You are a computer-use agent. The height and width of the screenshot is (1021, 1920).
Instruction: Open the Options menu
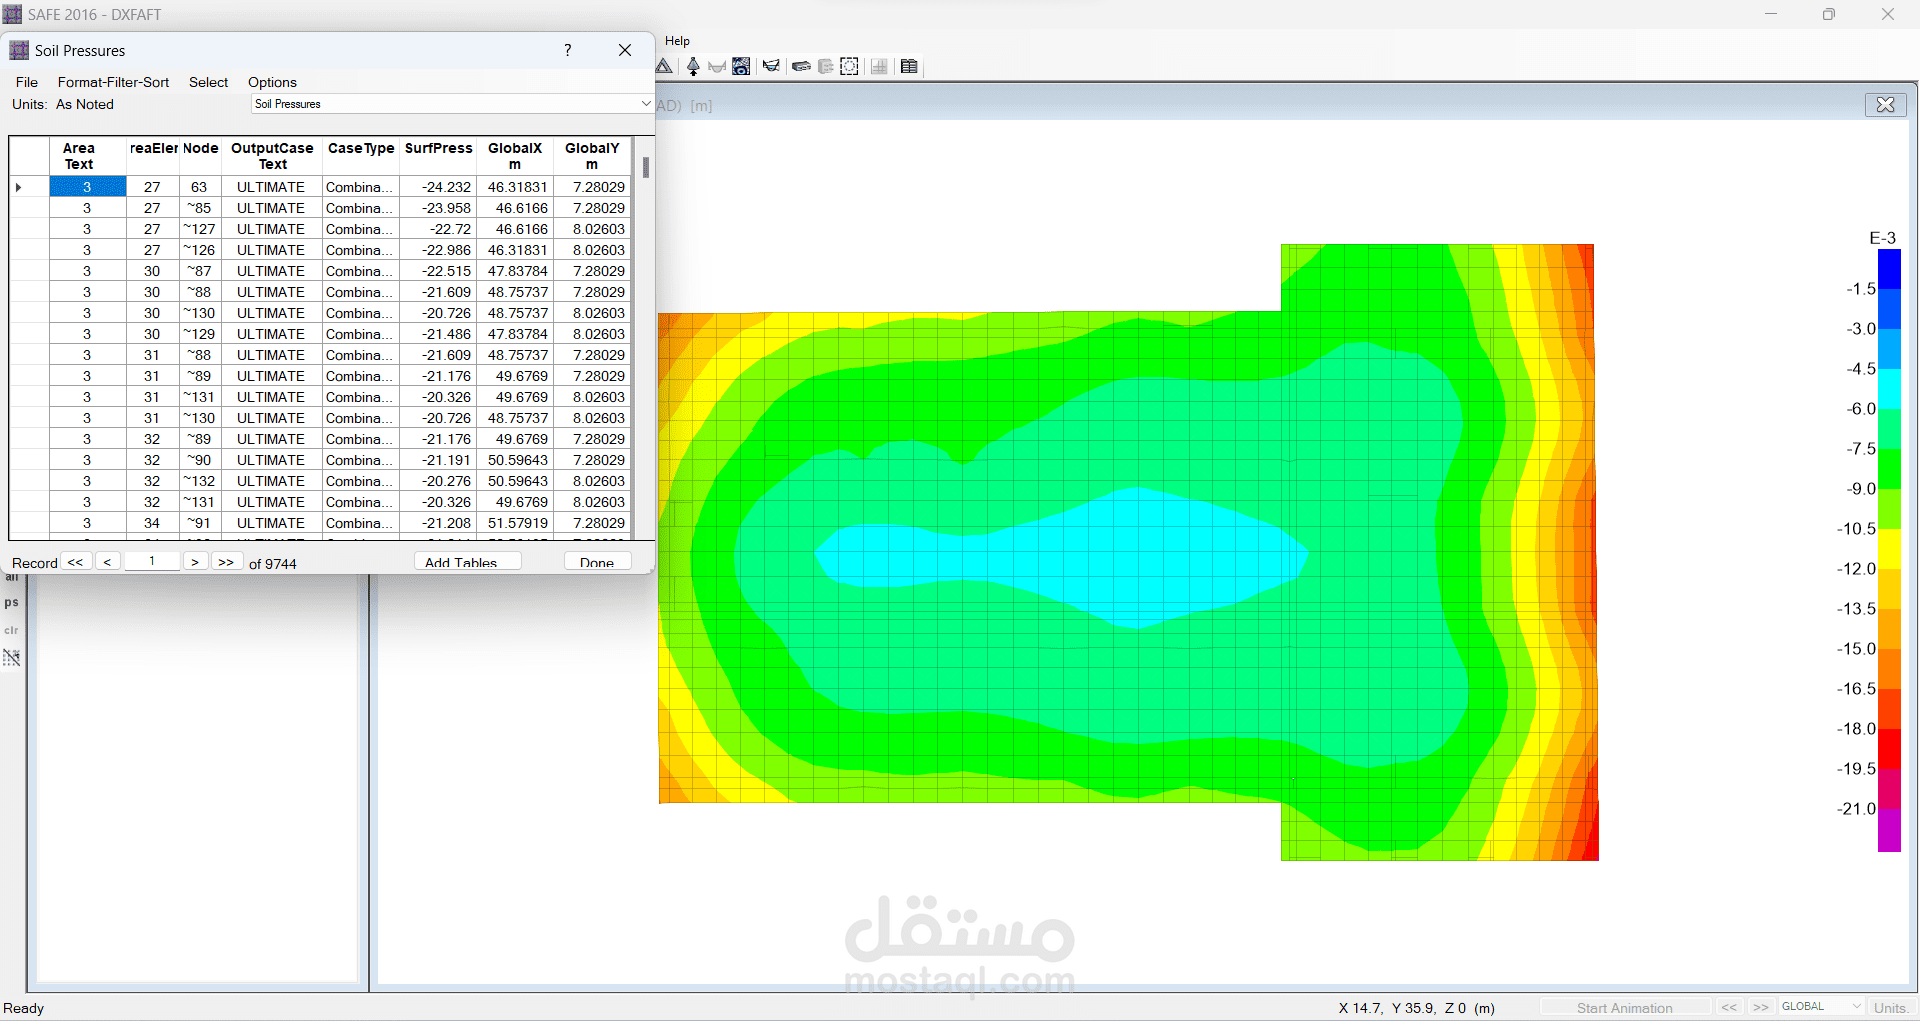272,82
